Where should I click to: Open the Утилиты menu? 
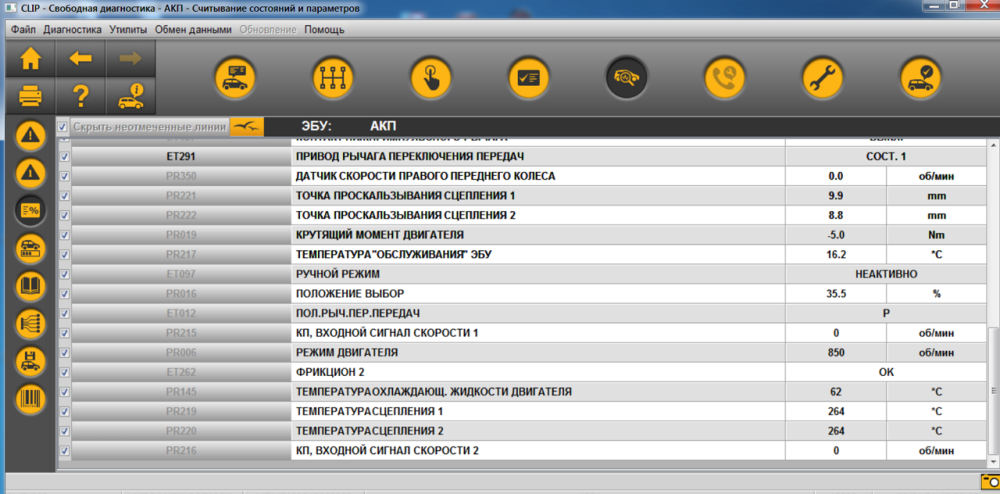[128, 29]
